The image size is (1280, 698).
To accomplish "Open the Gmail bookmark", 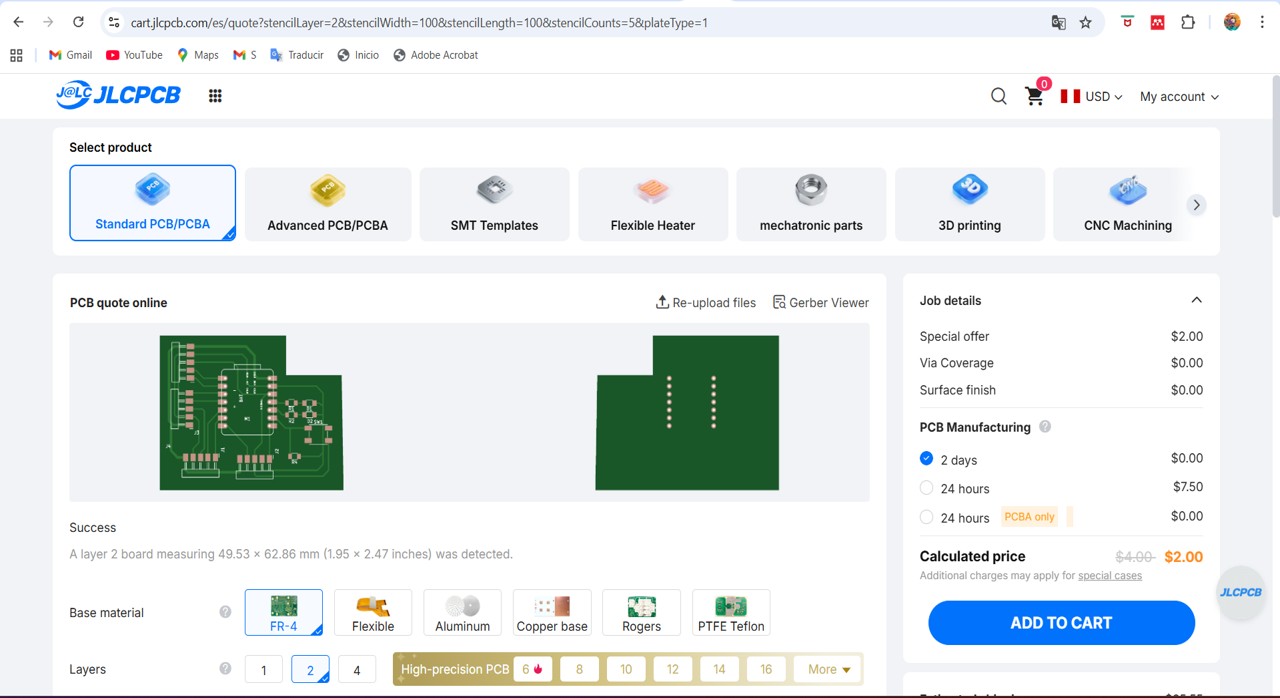I will coord(70,55).
